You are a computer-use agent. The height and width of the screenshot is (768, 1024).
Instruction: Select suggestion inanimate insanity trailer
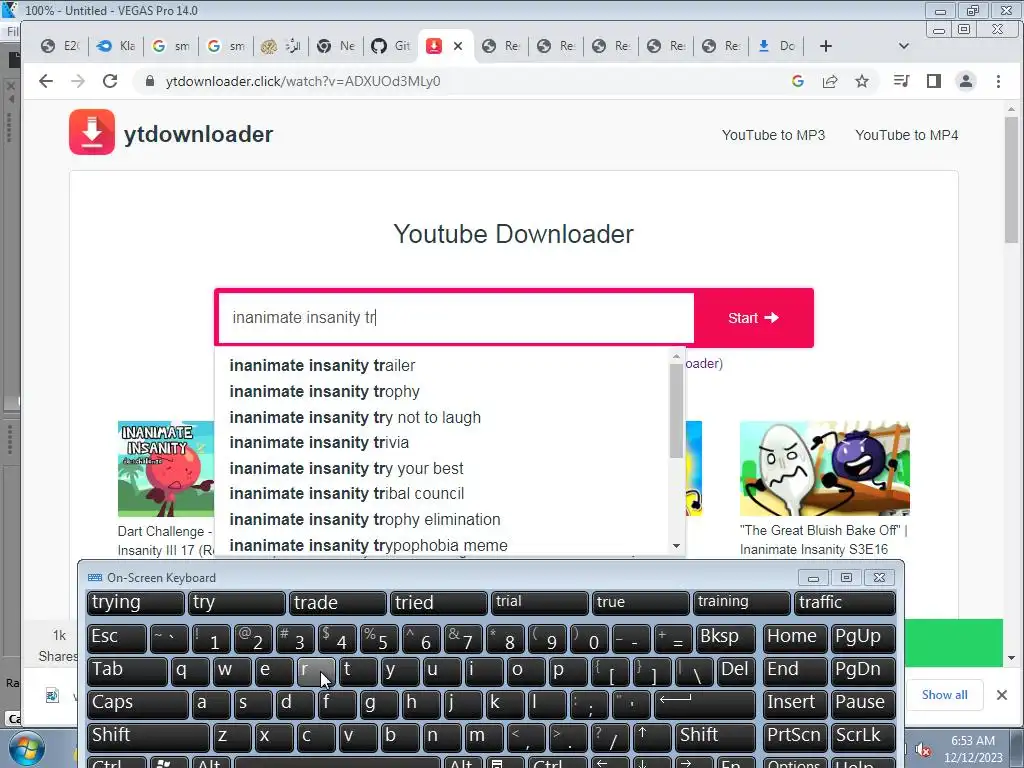click(x=441, y=366)
